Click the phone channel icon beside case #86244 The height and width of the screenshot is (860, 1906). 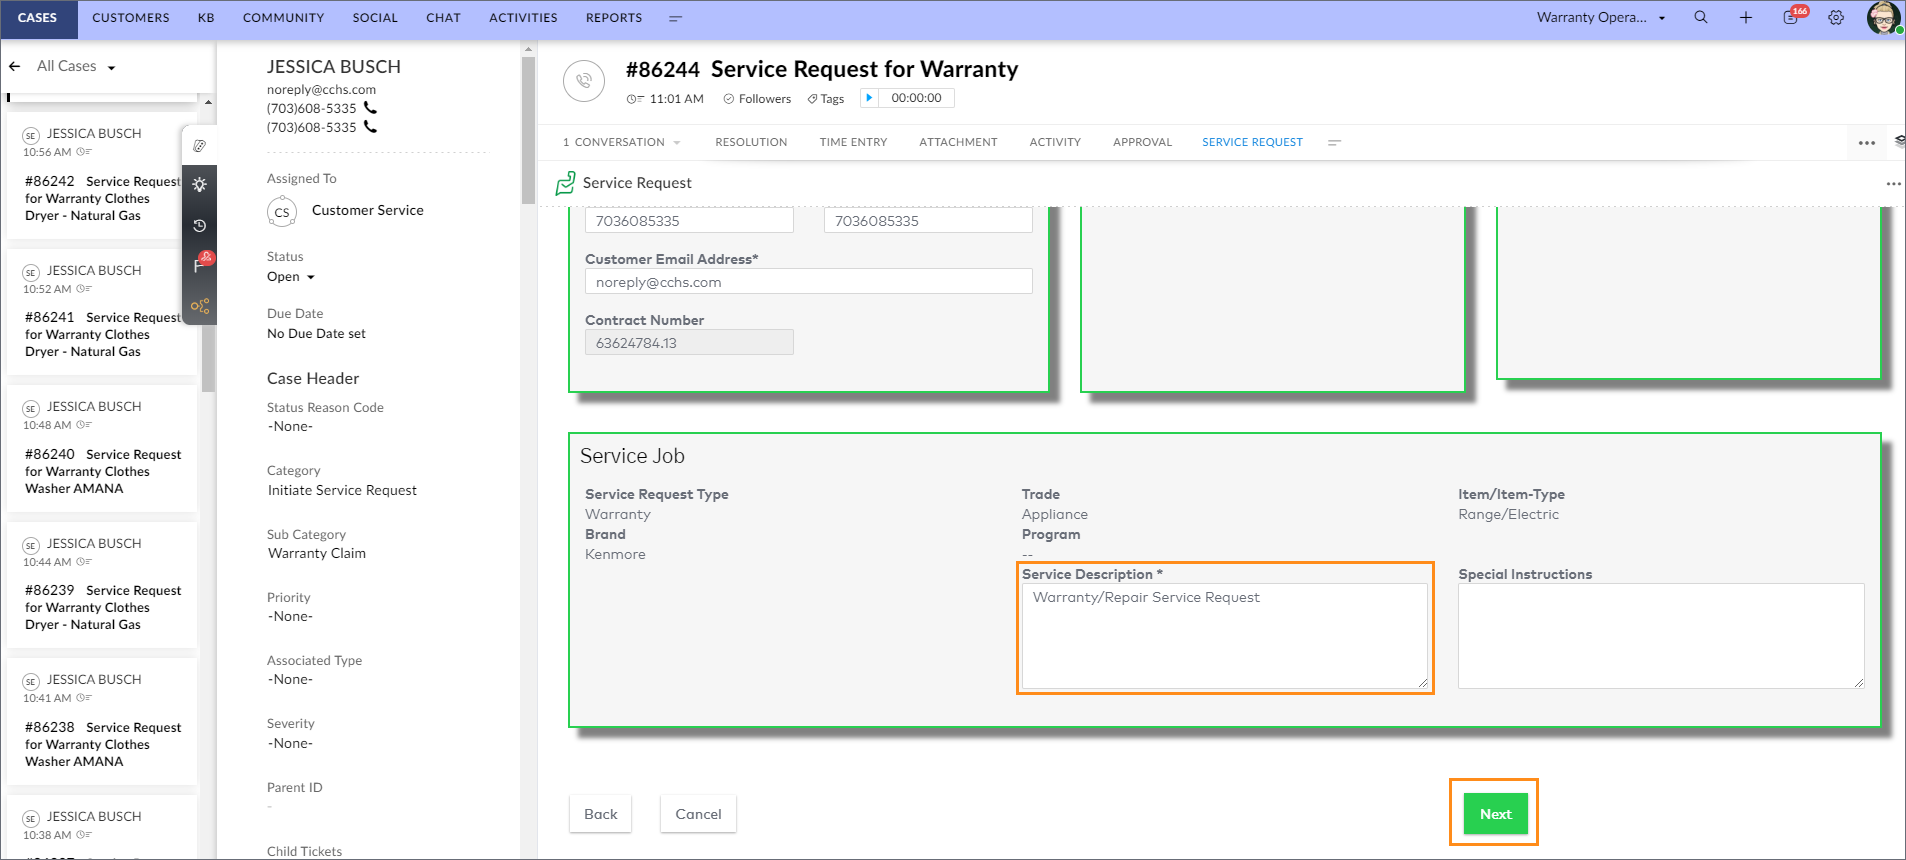(x=584, y=81)
